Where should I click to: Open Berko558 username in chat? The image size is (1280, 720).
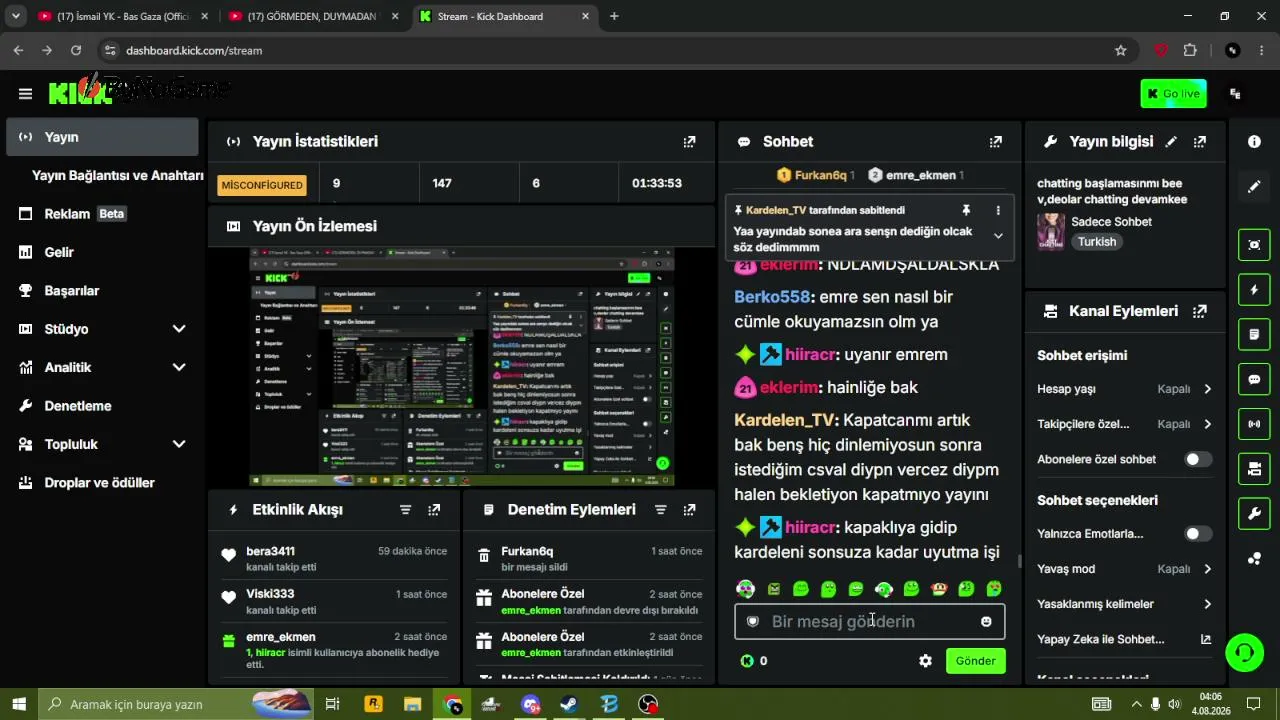(x=772, y=297)
